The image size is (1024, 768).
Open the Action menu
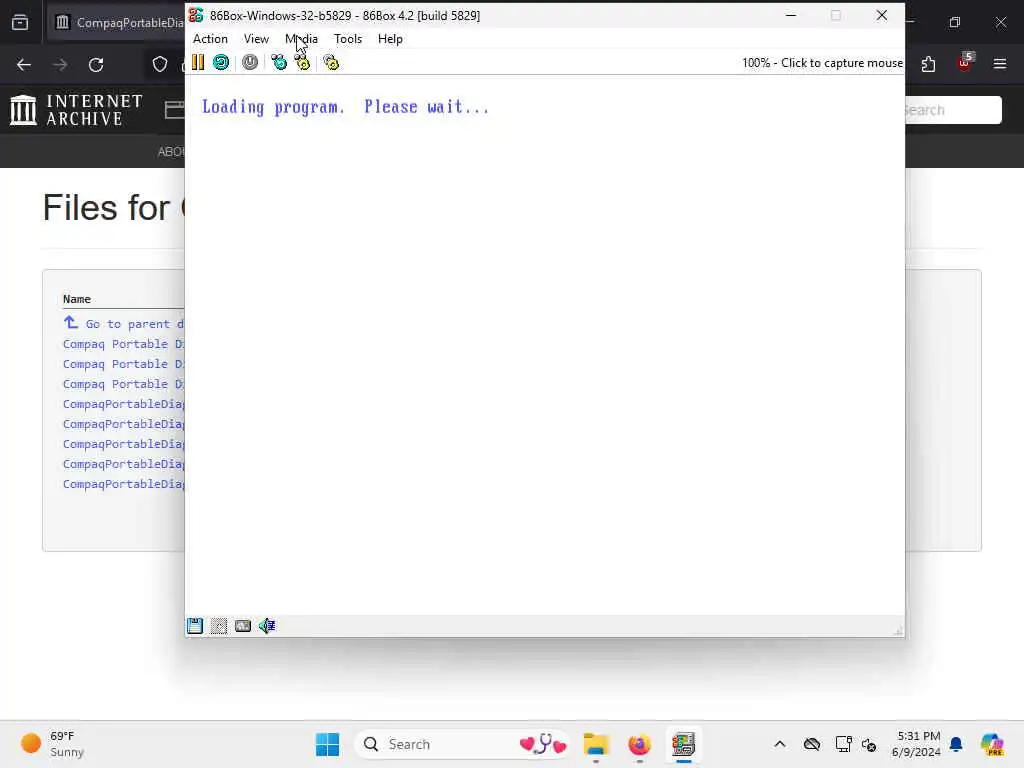tap(210, 39)
